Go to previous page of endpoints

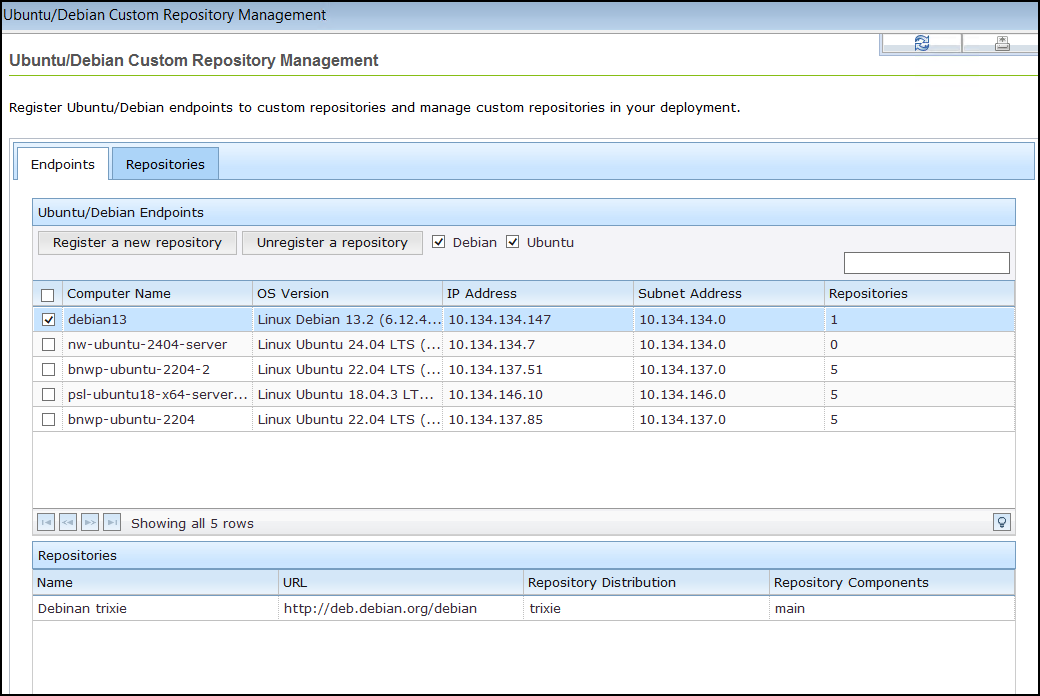click(68, 523)
